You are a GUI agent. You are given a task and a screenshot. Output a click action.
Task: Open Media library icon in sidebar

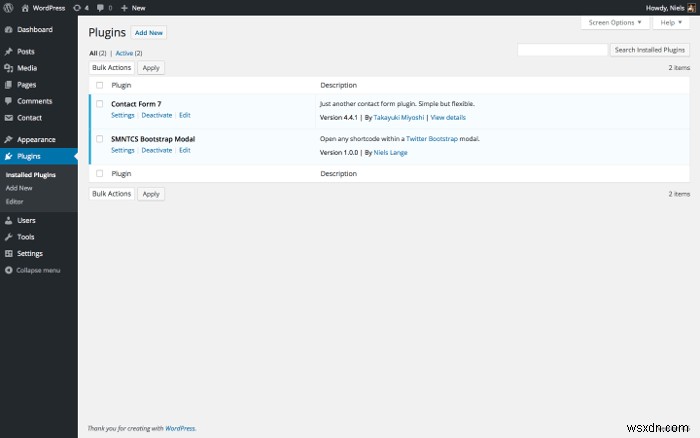coord(8,68)
